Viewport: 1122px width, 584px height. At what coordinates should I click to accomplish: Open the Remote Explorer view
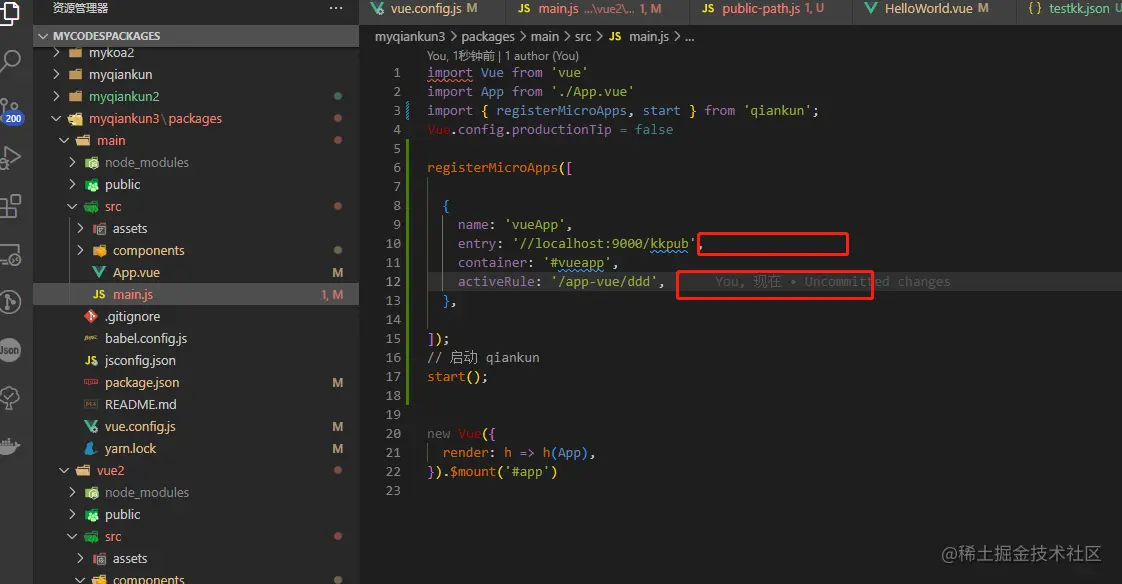coord(10,255)
